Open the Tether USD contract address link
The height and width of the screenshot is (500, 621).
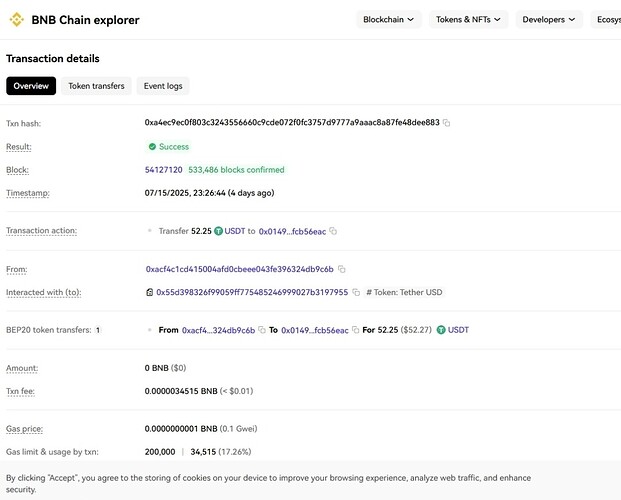(x=252, y=293)
